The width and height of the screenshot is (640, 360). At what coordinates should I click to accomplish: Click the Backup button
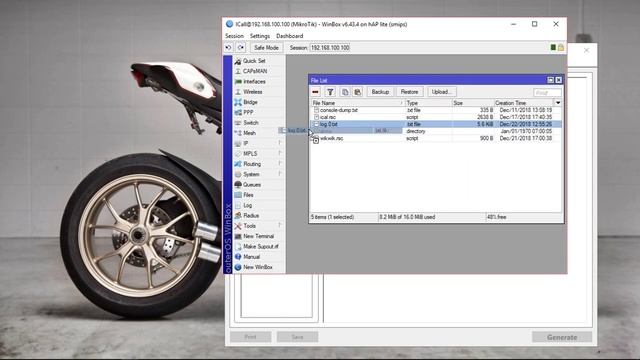tap(380, 92)
